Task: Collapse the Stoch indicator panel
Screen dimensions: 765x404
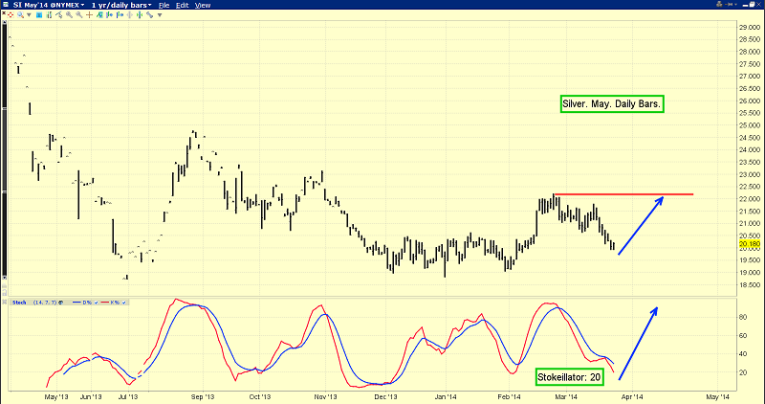Action: 4,300
